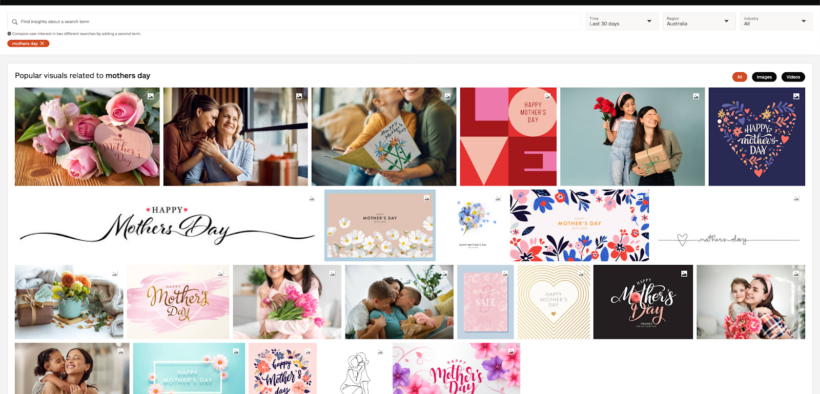Open the heart line art mothers day image
The image size is (820, 394).
coord(728,225)
